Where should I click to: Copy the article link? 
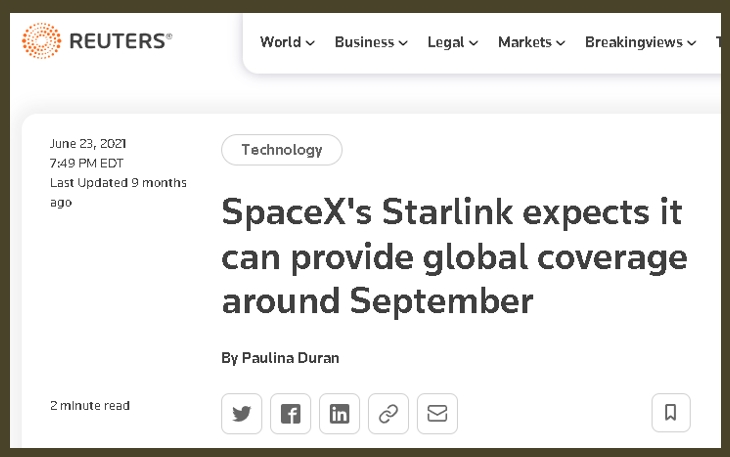(x=388, y=414)
